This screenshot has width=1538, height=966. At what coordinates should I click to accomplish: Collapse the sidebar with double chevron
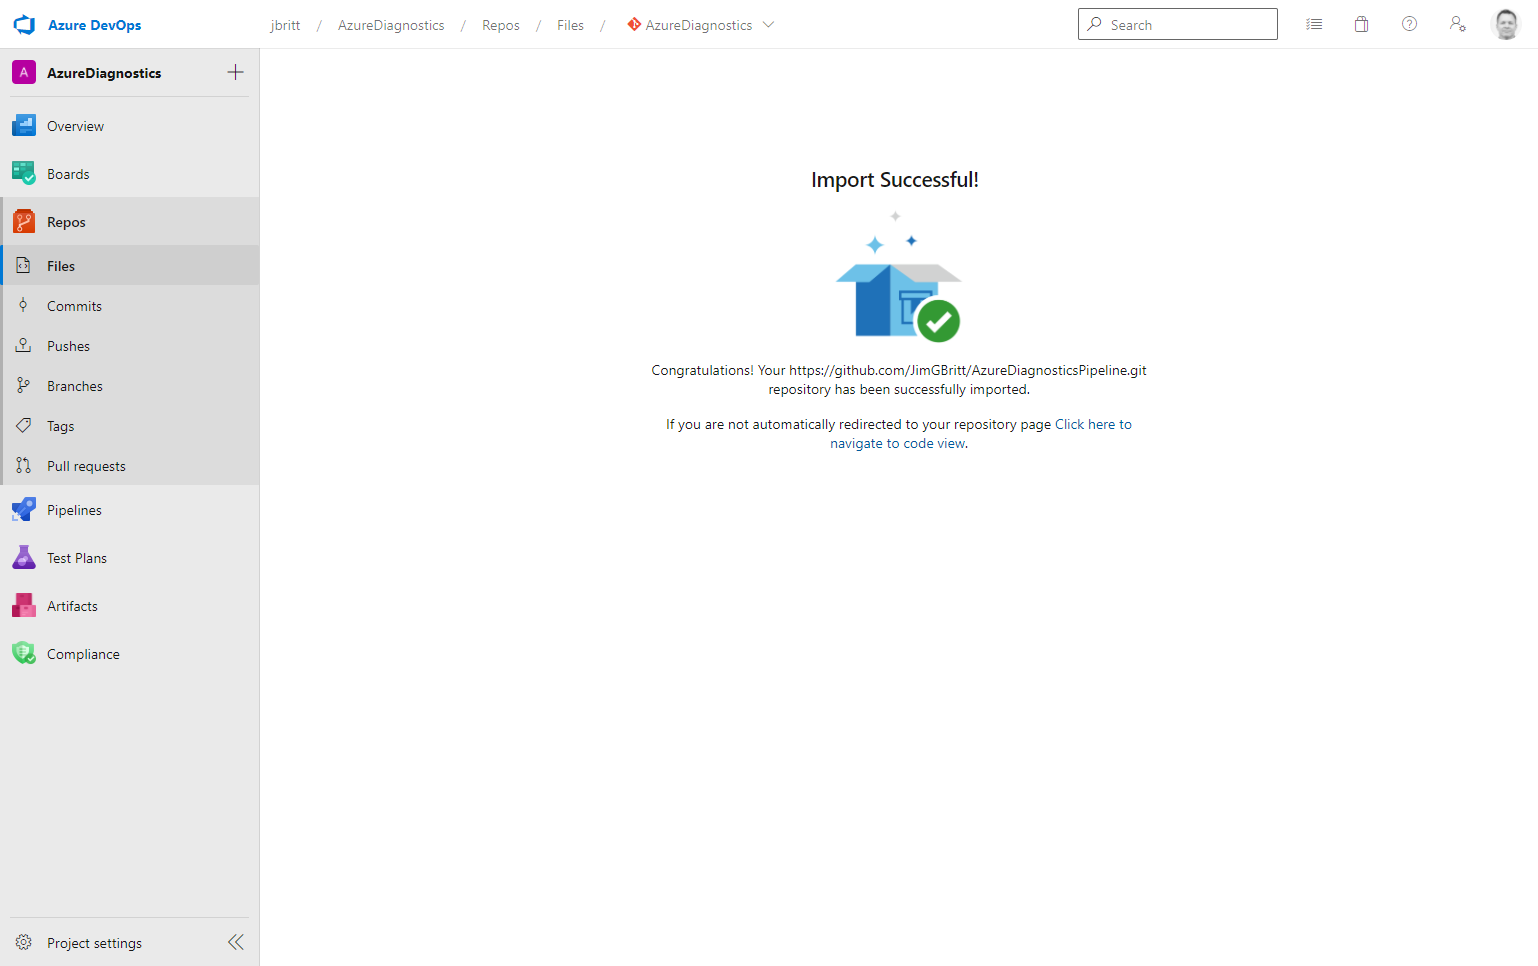(236, 942)
